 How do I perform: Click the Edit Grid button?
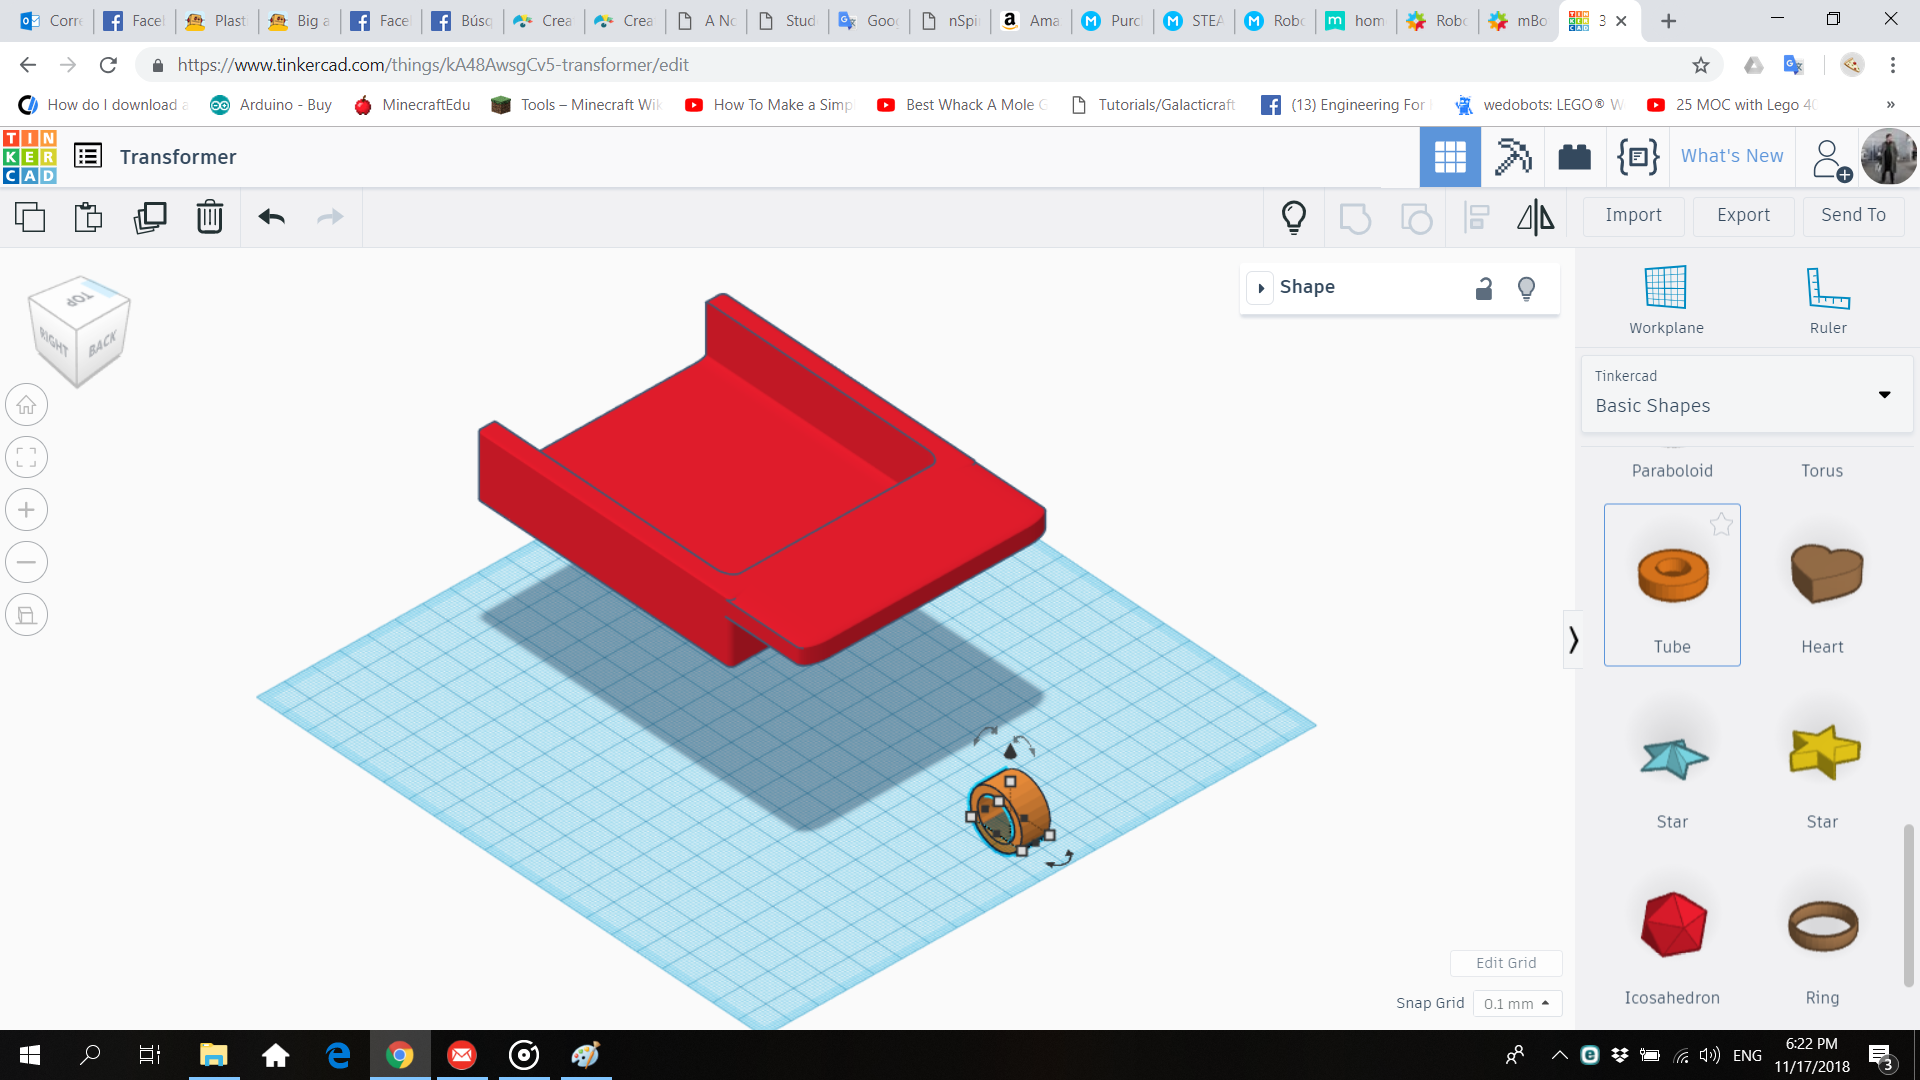coord(1505,963)
